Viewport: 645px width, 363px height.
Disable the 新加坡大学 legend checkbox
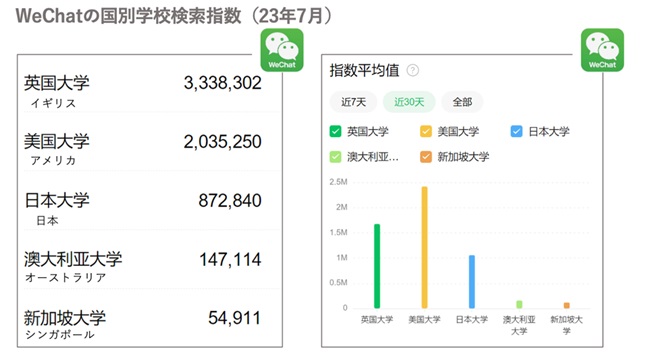click(426, 157)
